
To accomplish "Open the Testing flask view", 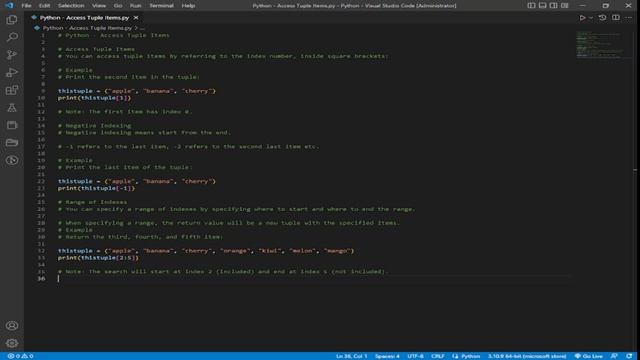I will (x=12, y=108).
